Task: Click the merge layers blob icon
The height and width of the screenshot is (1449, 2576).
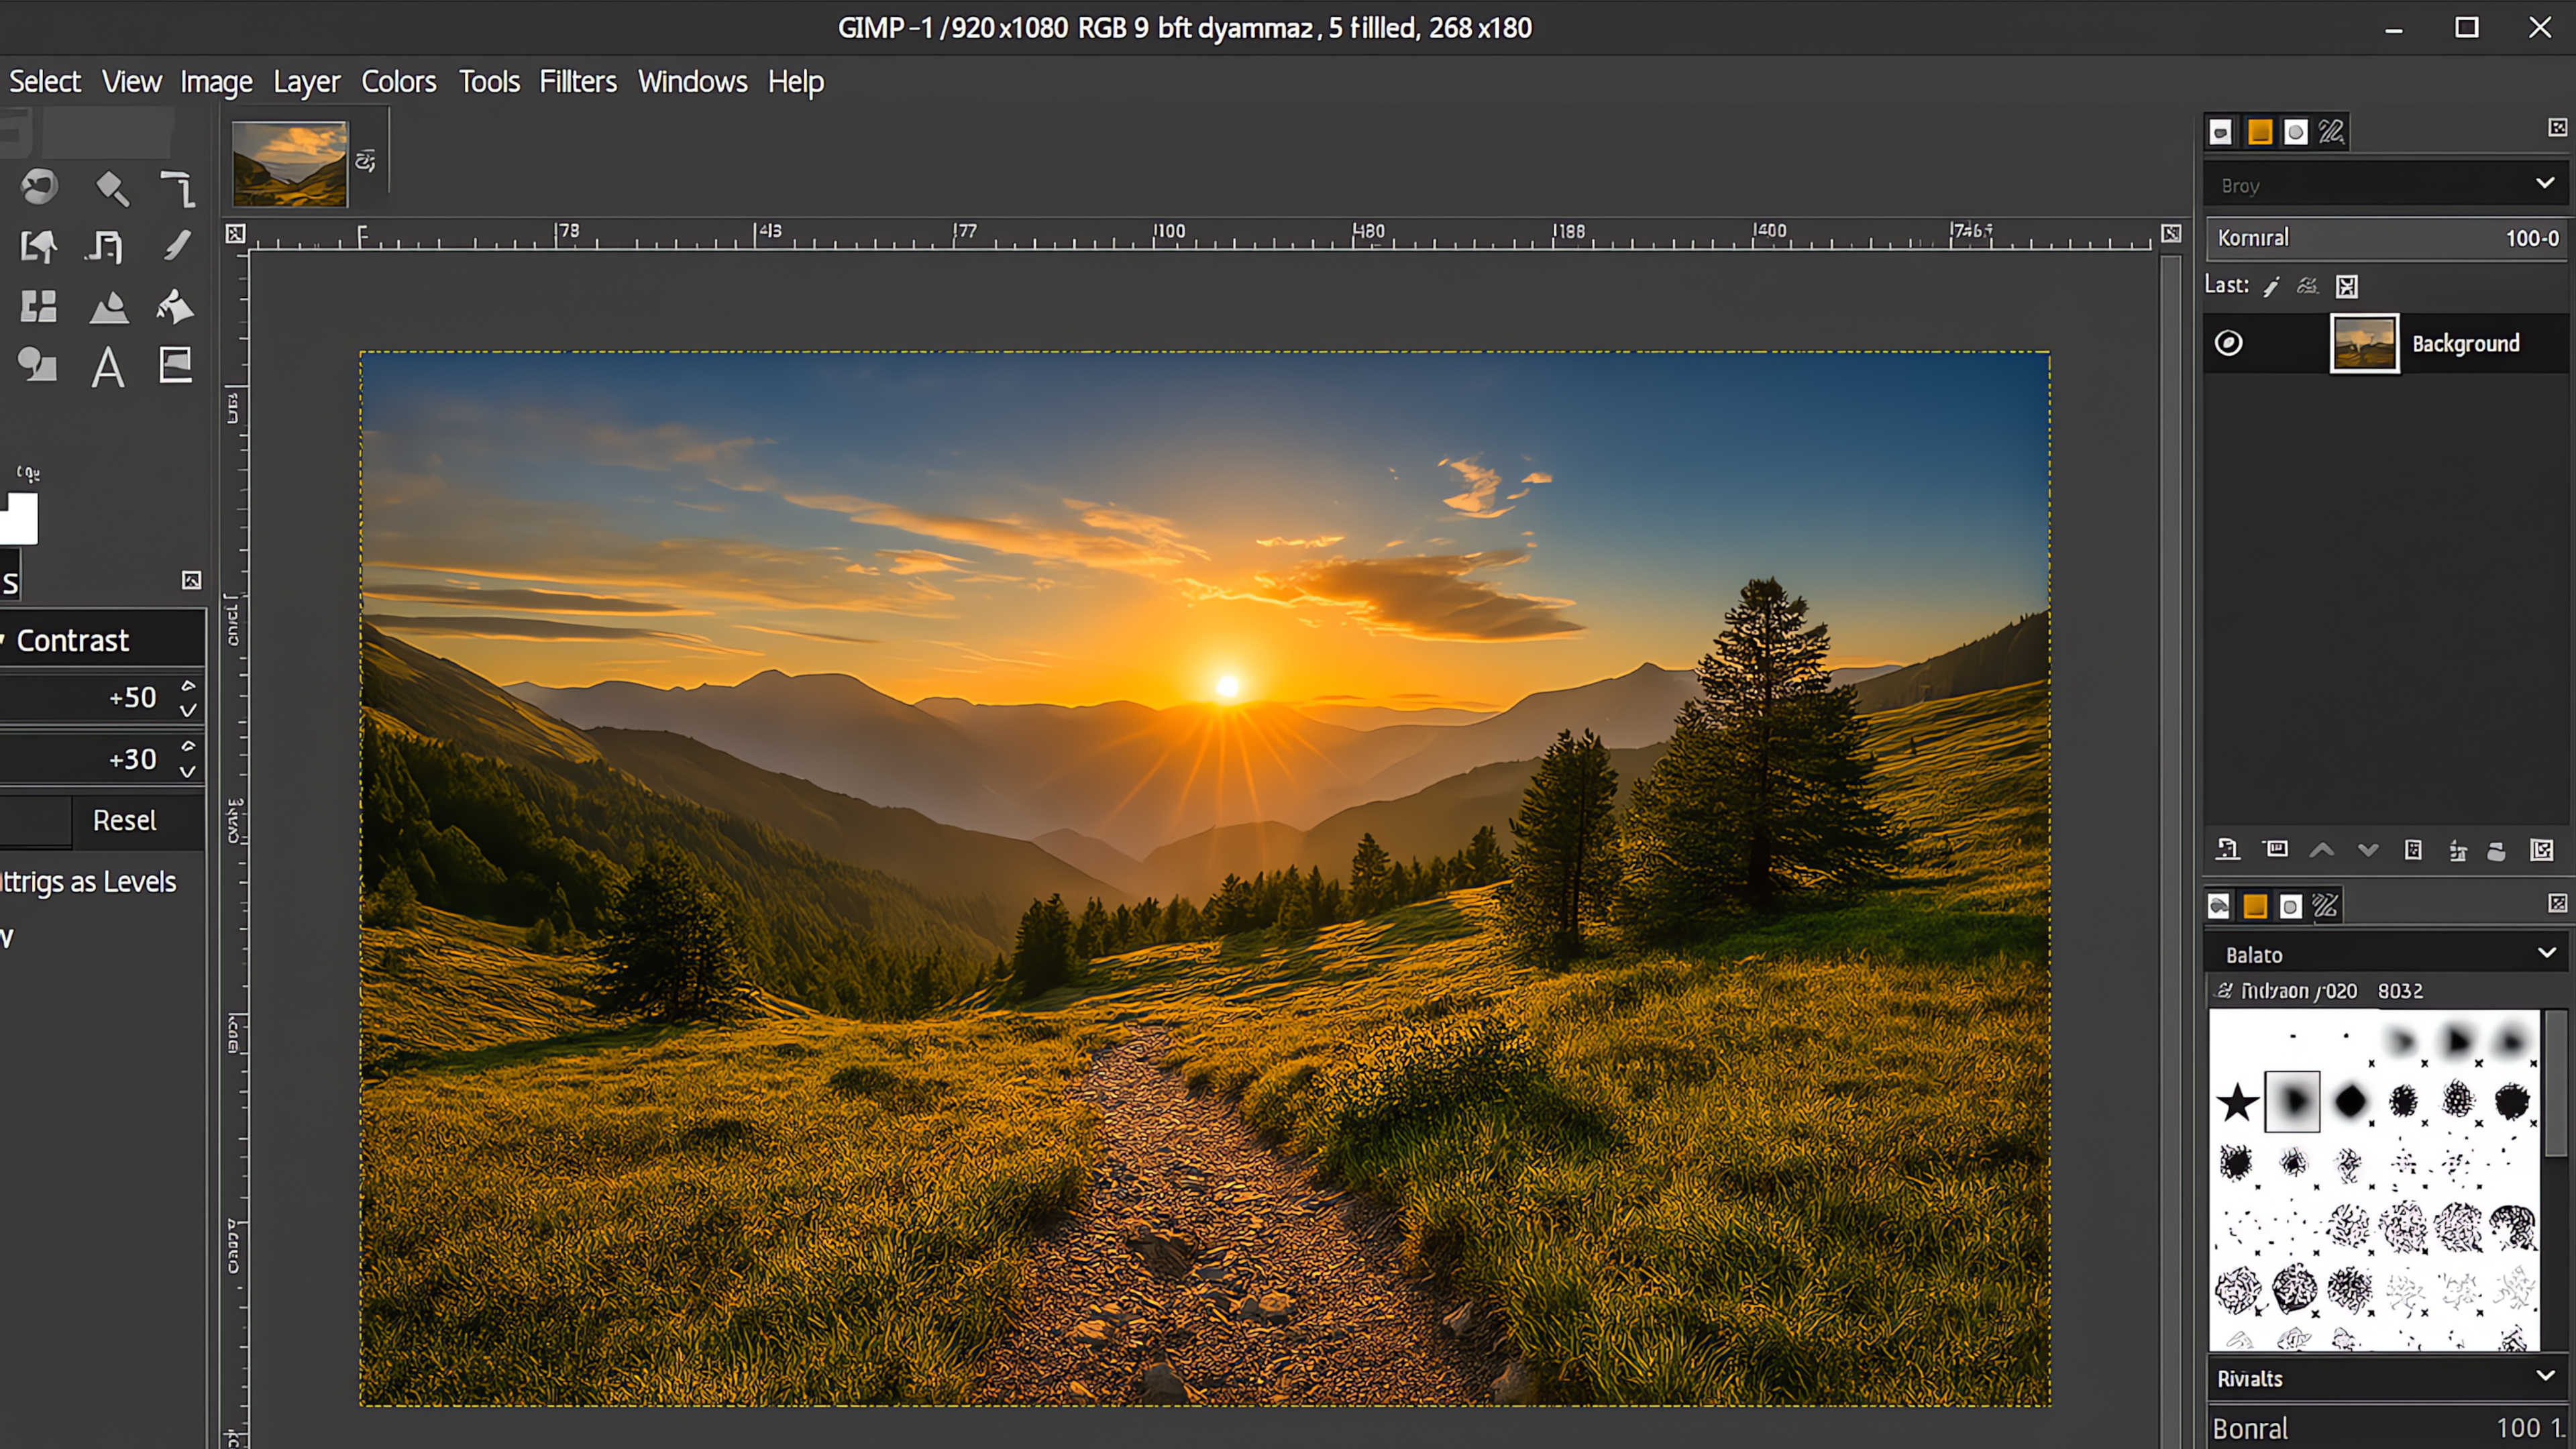Action: (2497, 851)
